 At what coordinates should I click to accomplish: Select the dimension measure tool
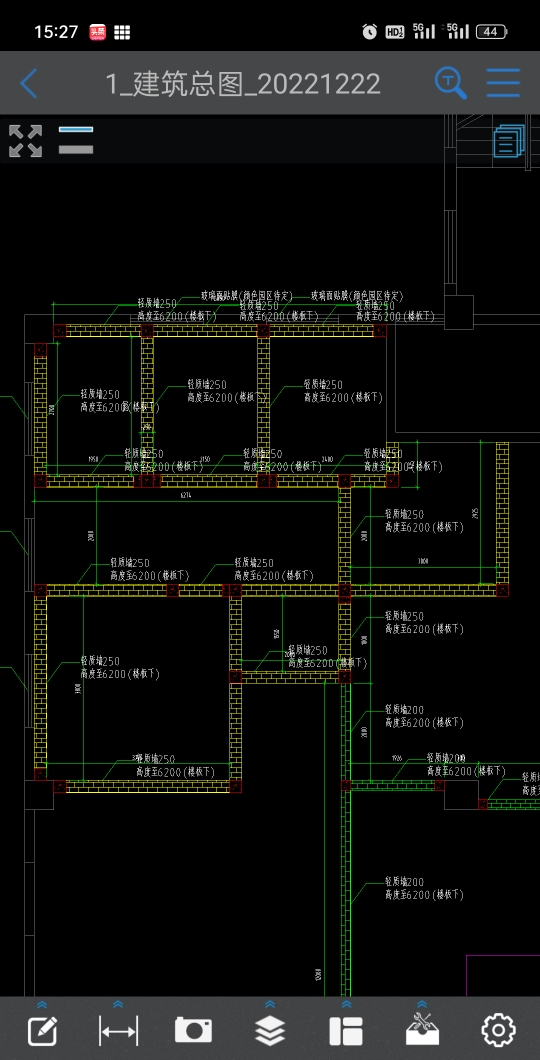[x=118, y=1031]
